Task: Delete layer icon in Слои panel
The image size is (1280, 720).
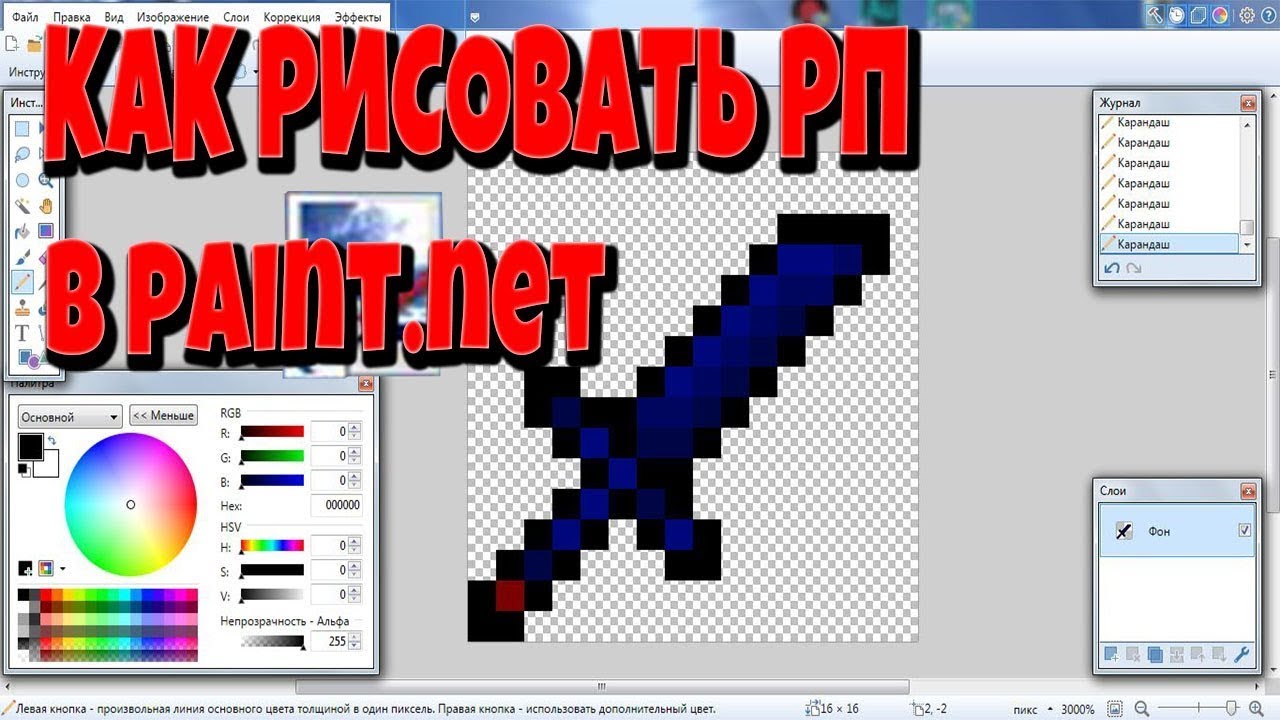Action: [1133, 655]
